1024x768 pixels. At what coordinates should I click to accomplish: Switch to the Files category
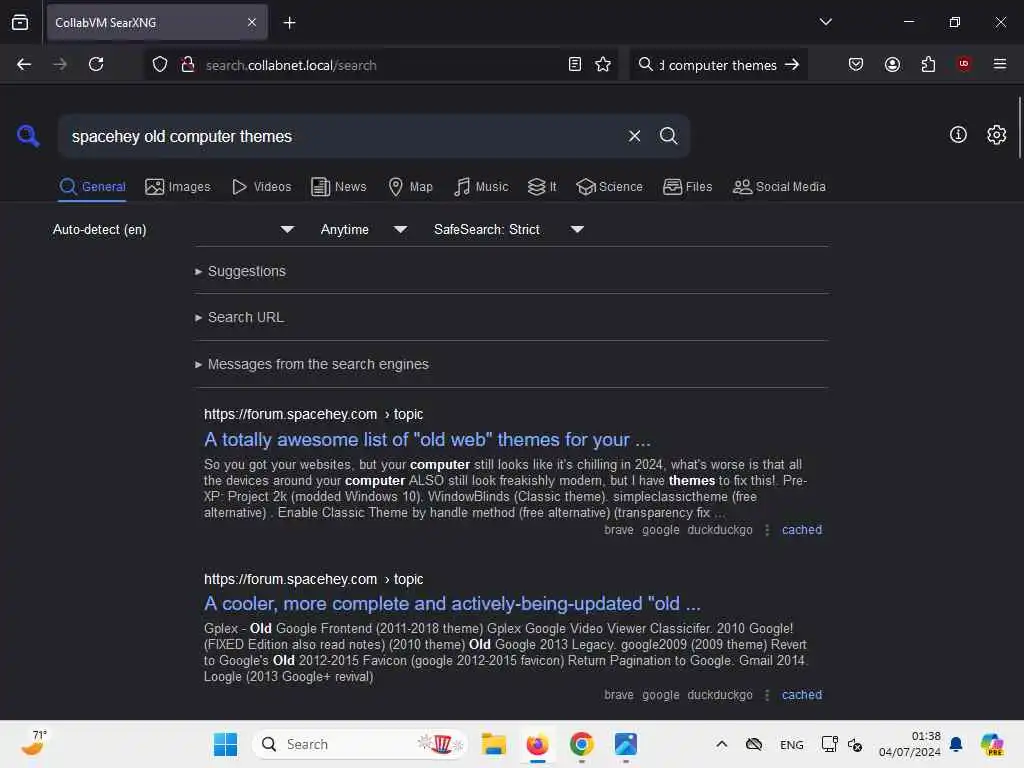687,187
